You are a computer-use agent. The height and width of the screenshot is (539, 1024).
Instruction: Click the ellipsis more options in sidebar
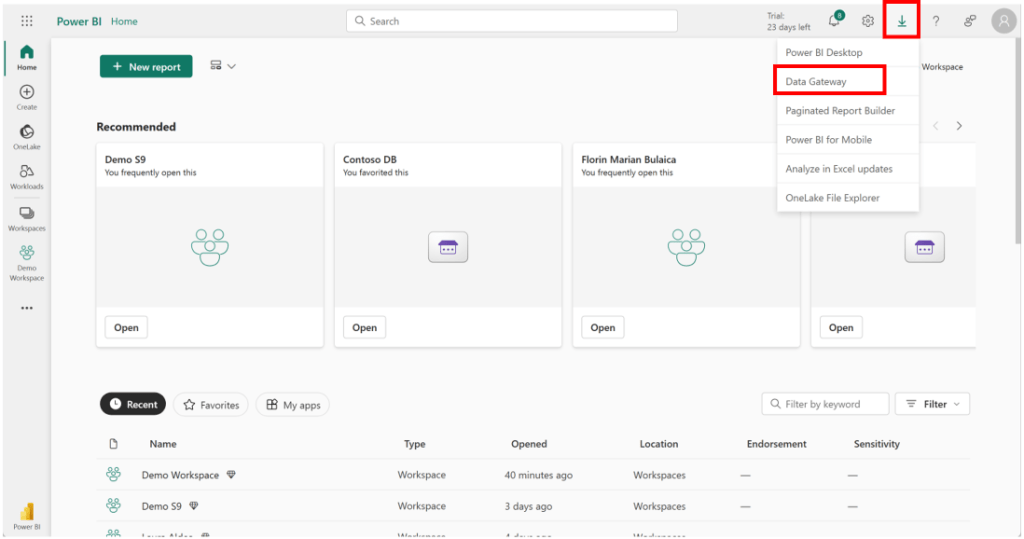pos(27,308)
